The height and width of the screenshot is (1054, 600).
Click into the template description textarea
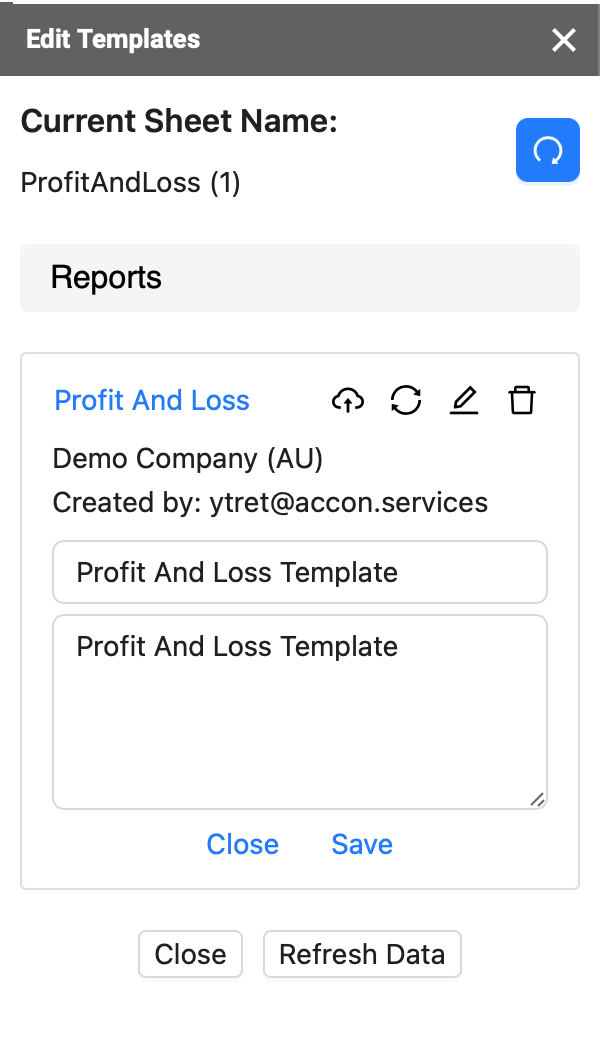[x=300, y=712]
